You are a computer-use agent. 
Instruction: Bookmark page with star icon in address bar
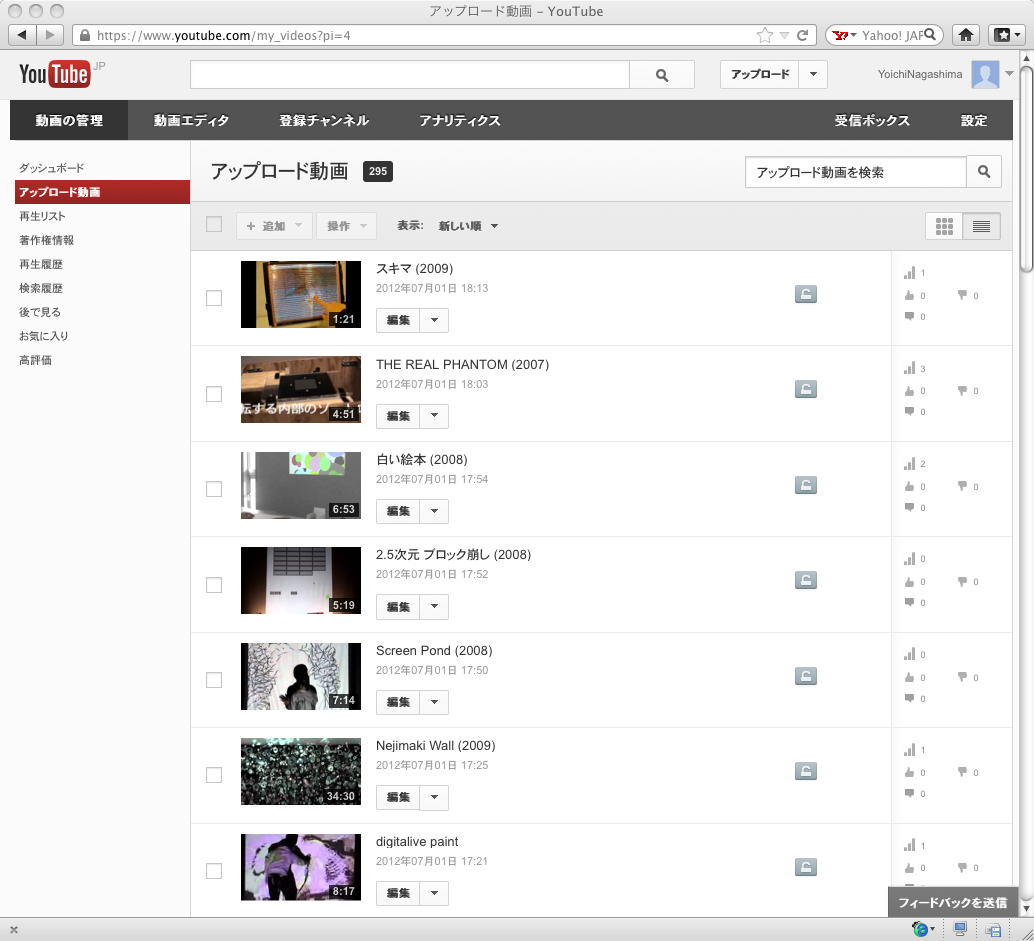tap(764, 35)
